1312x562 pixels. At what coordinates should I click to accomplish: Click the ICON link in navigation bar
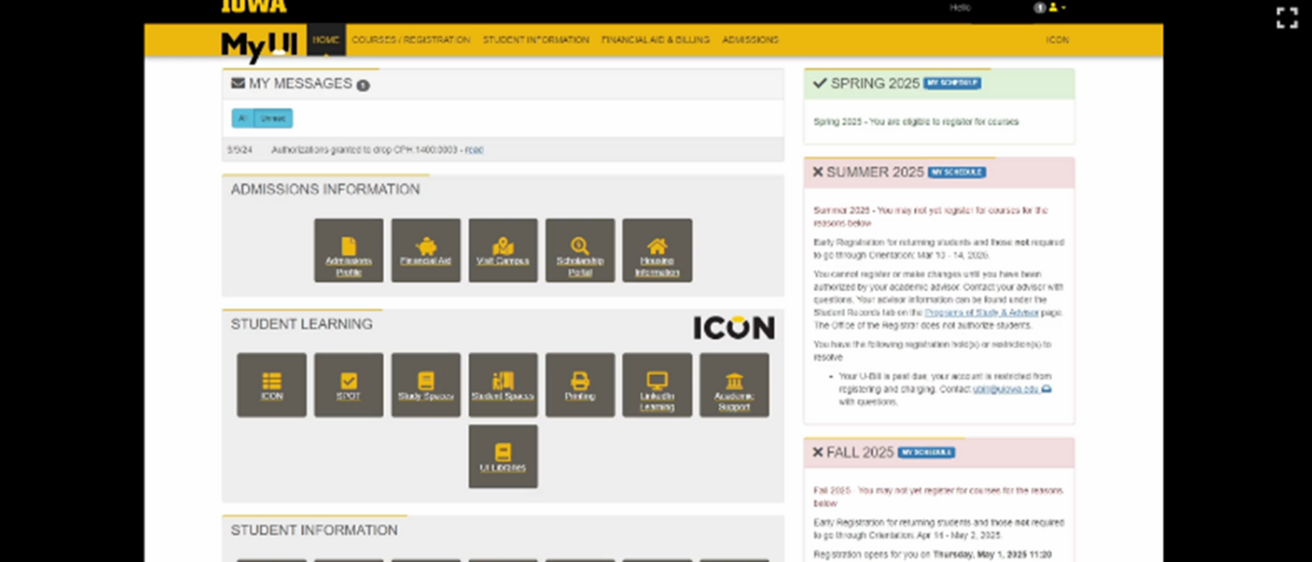click(1057, 40)
